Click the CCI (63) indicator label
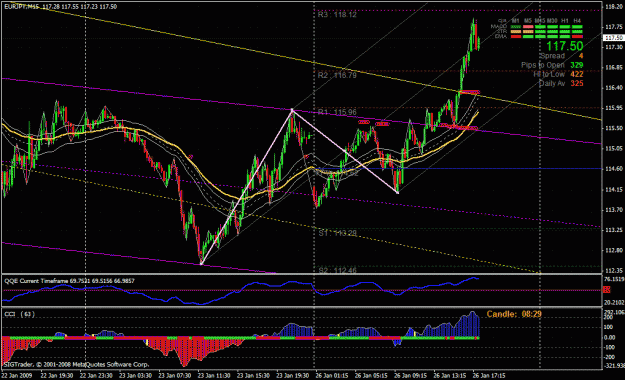 click(20, 314)
